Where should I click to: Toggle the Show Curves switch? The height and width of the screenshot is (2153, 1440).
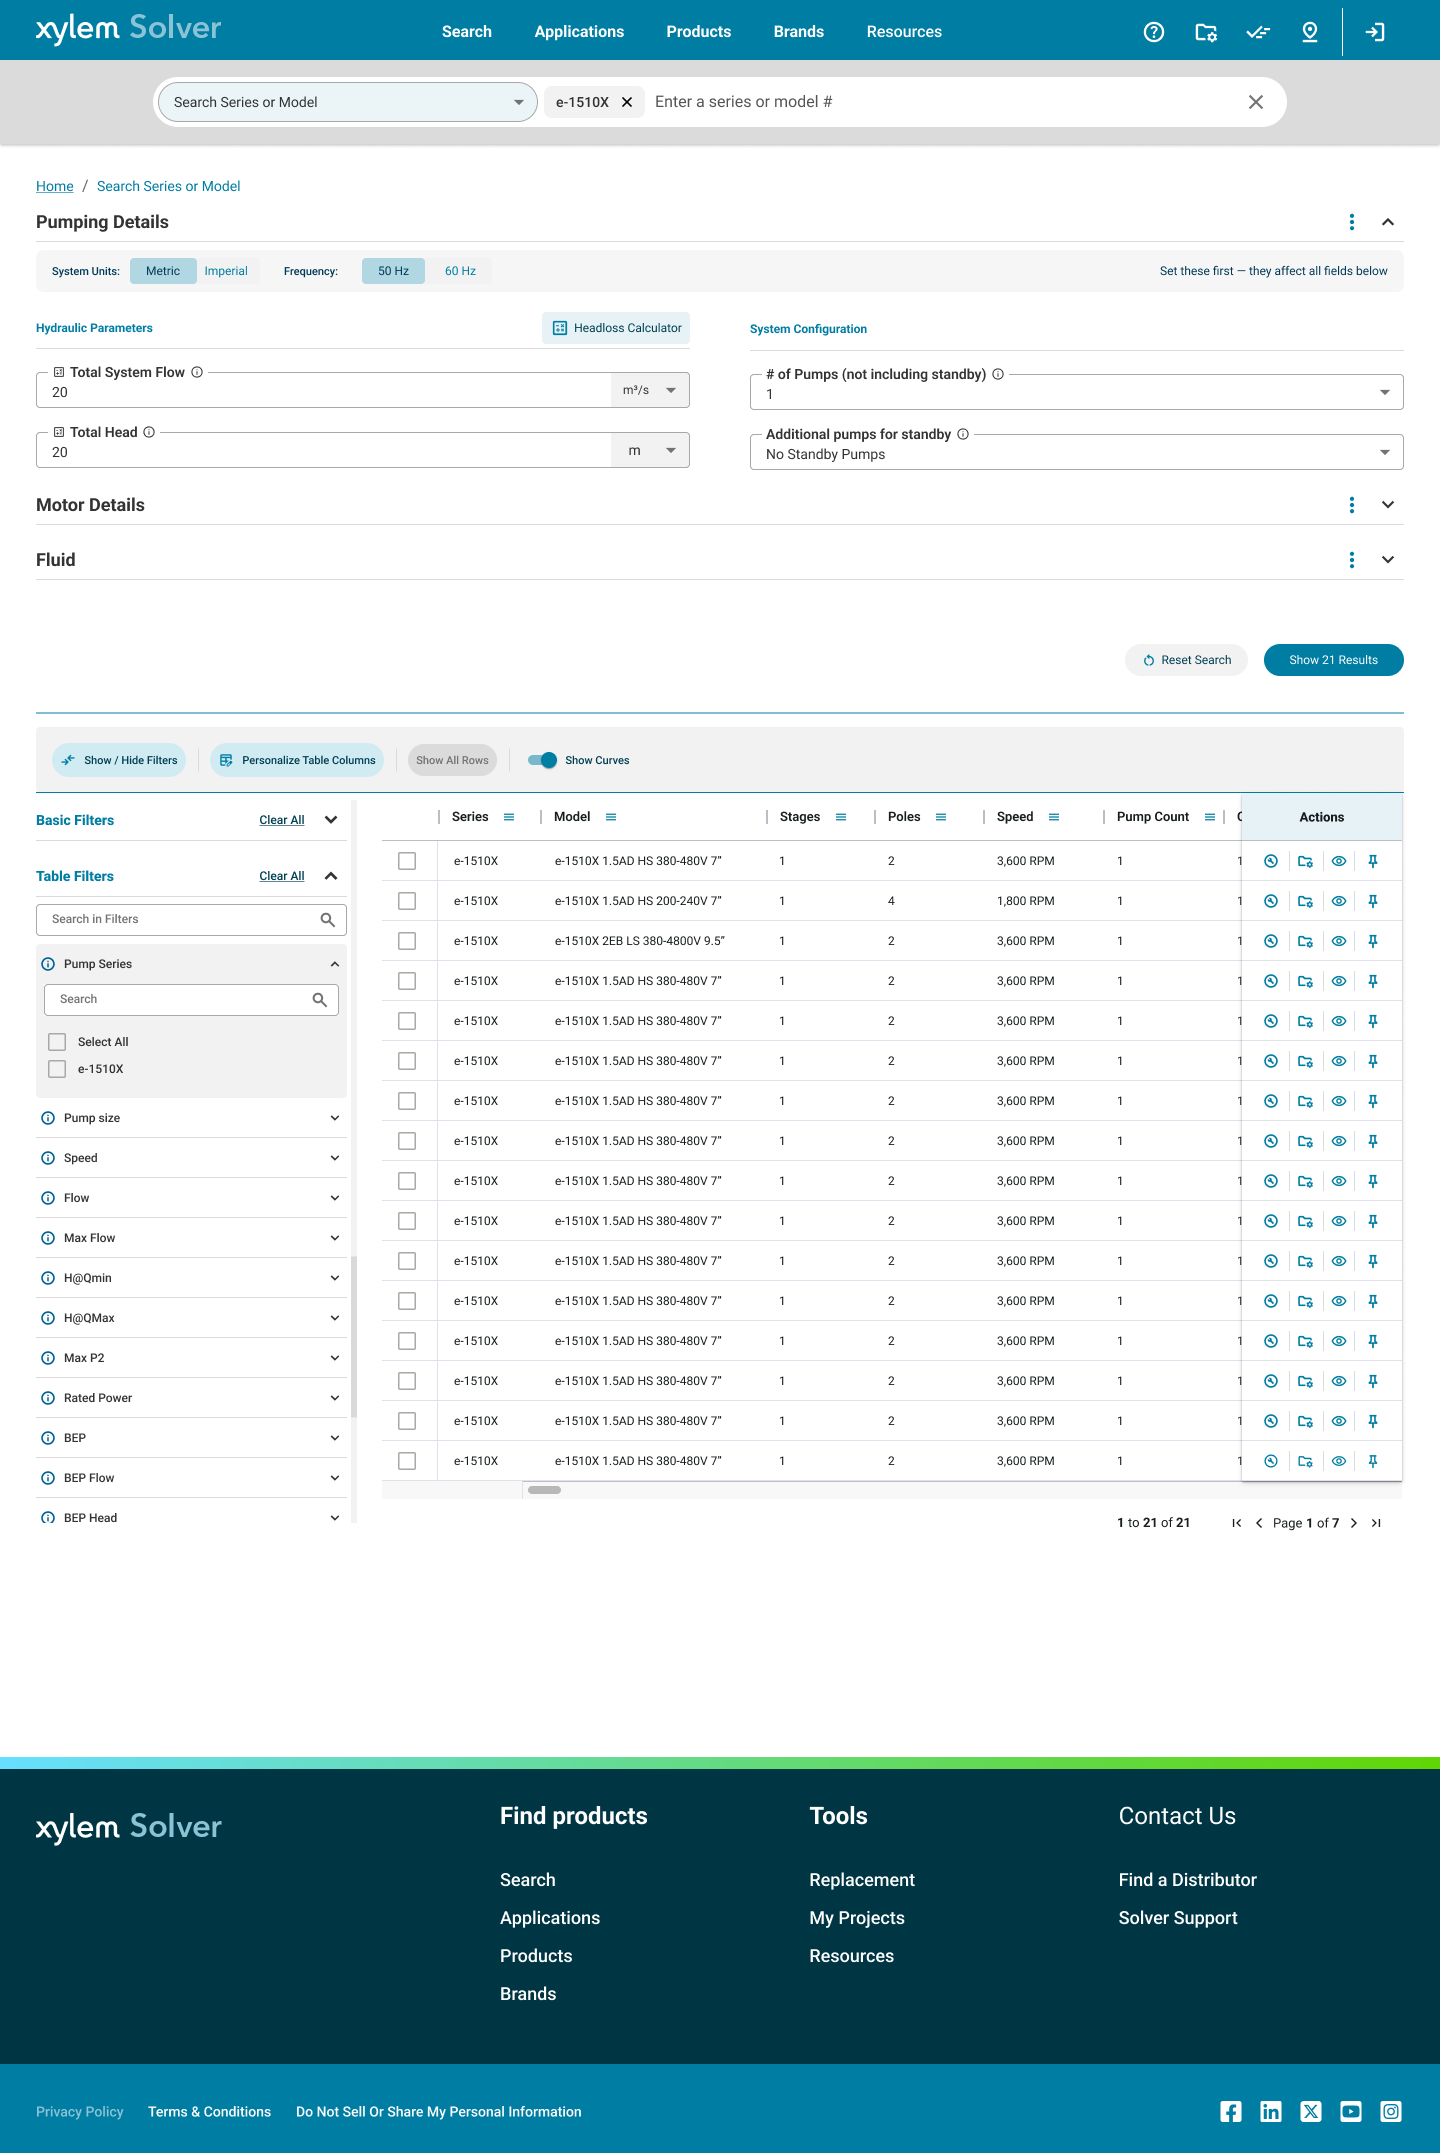coord(542,760)
